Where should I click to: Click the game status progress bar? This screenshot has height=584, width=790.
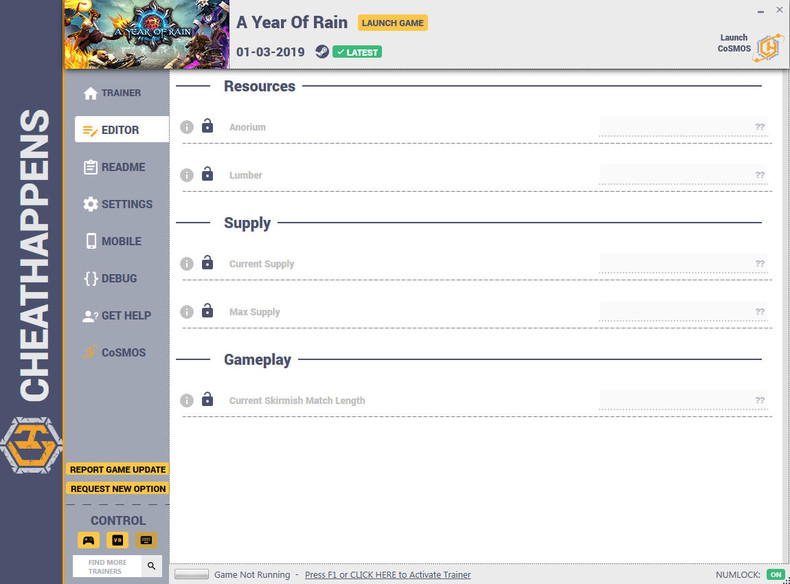pos(191,574)
